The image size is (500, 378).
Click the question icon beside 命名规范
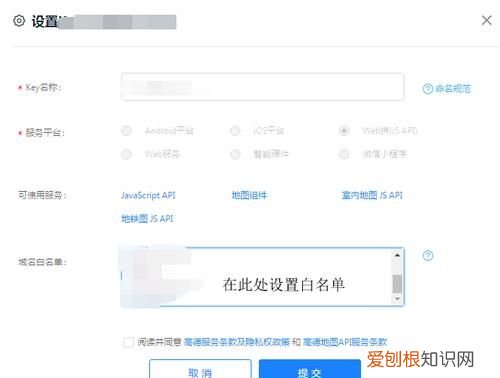pos(428,89)
